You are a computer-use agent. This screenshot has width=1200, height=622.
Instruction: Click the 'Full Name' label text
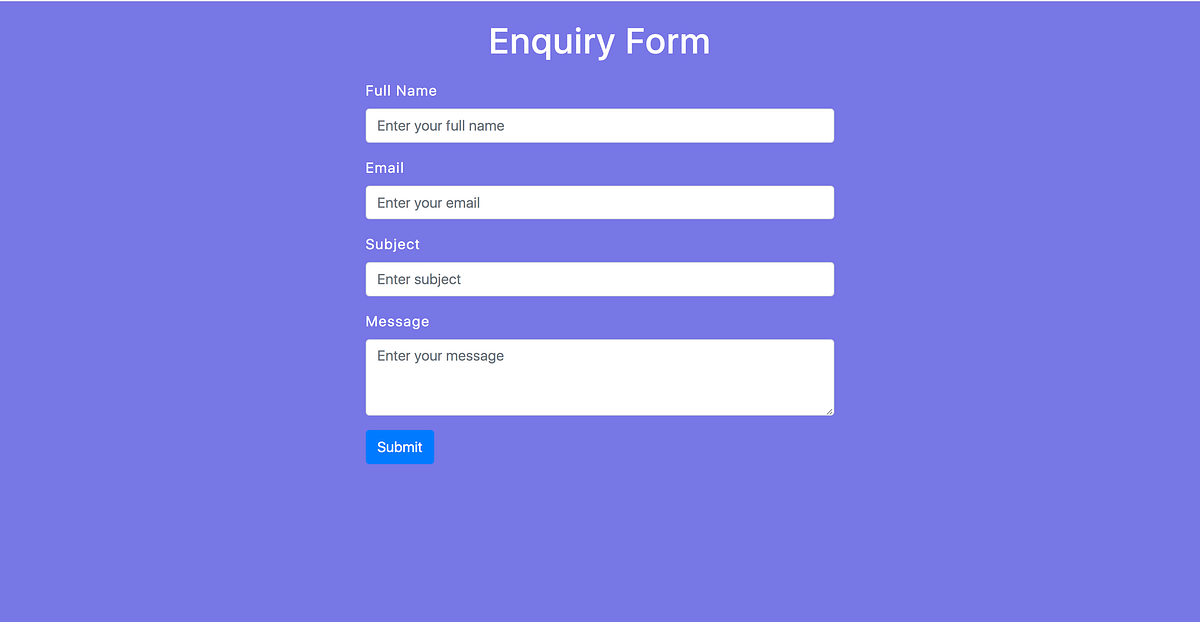click(401, 90)
